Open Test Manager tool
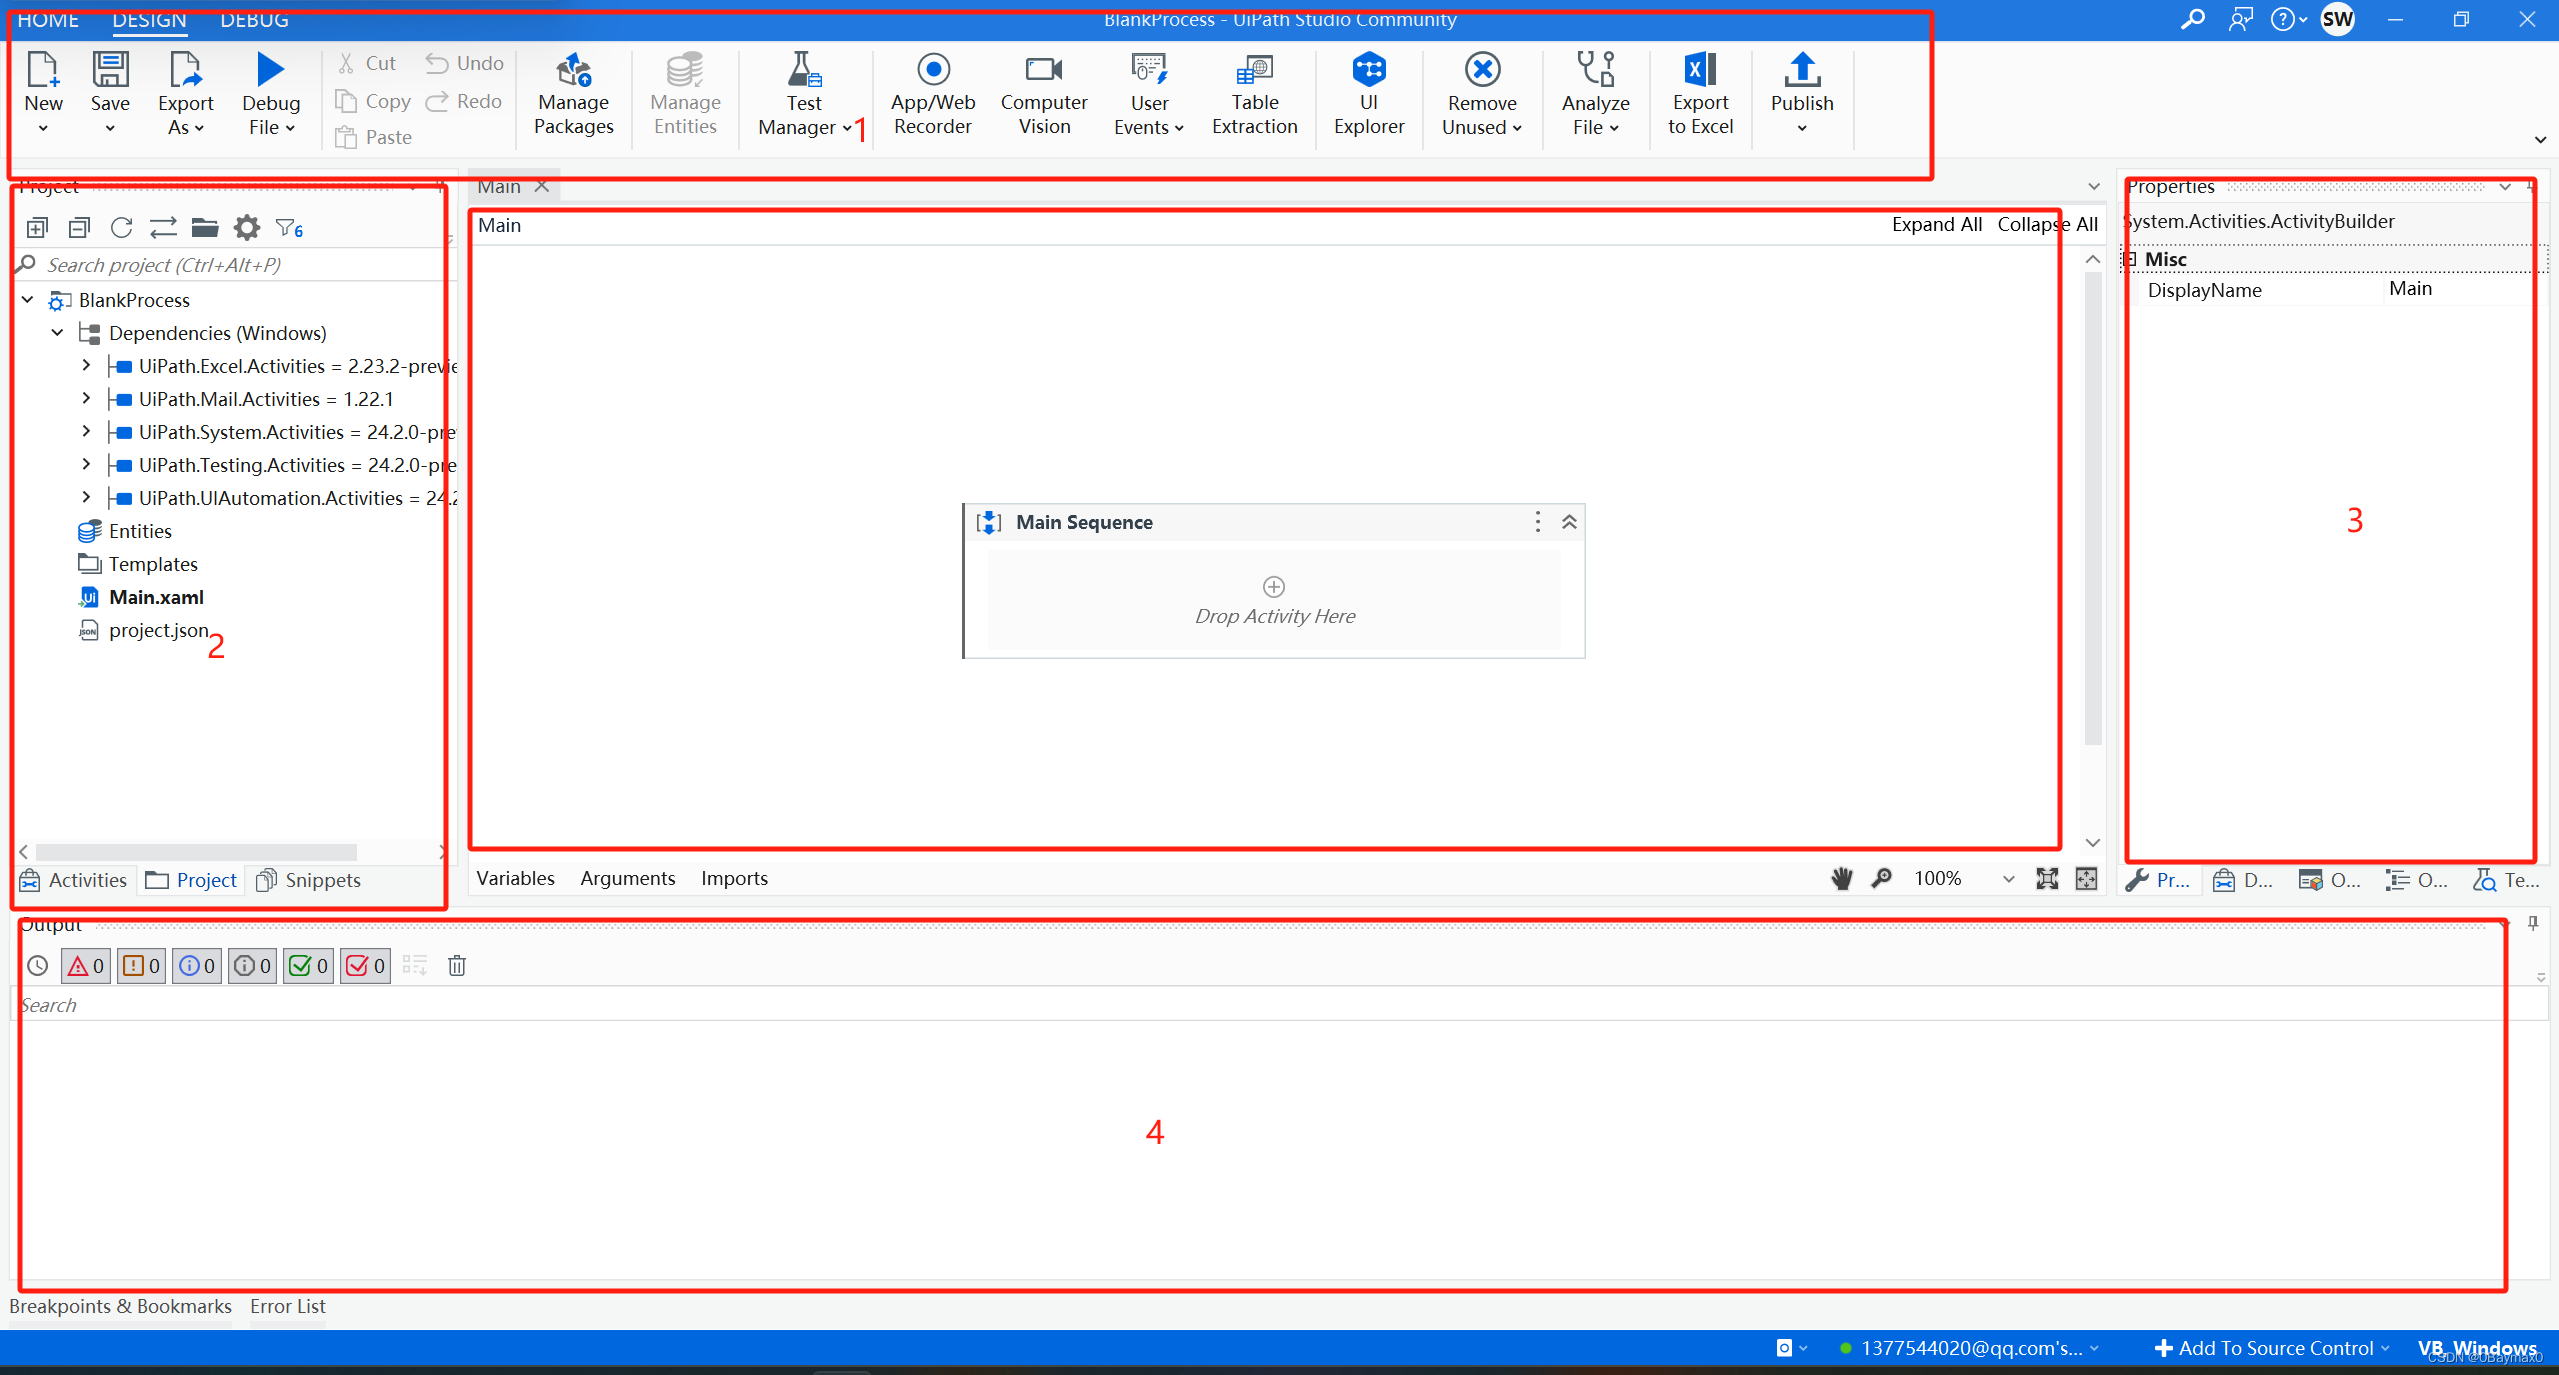 pos(804,94)
